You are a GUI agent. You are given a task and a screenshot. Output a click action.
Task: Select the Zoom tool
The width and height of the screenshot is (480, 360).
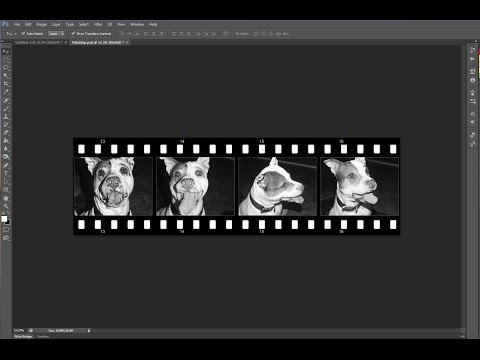pyautogui.click(x=6, y=207)
